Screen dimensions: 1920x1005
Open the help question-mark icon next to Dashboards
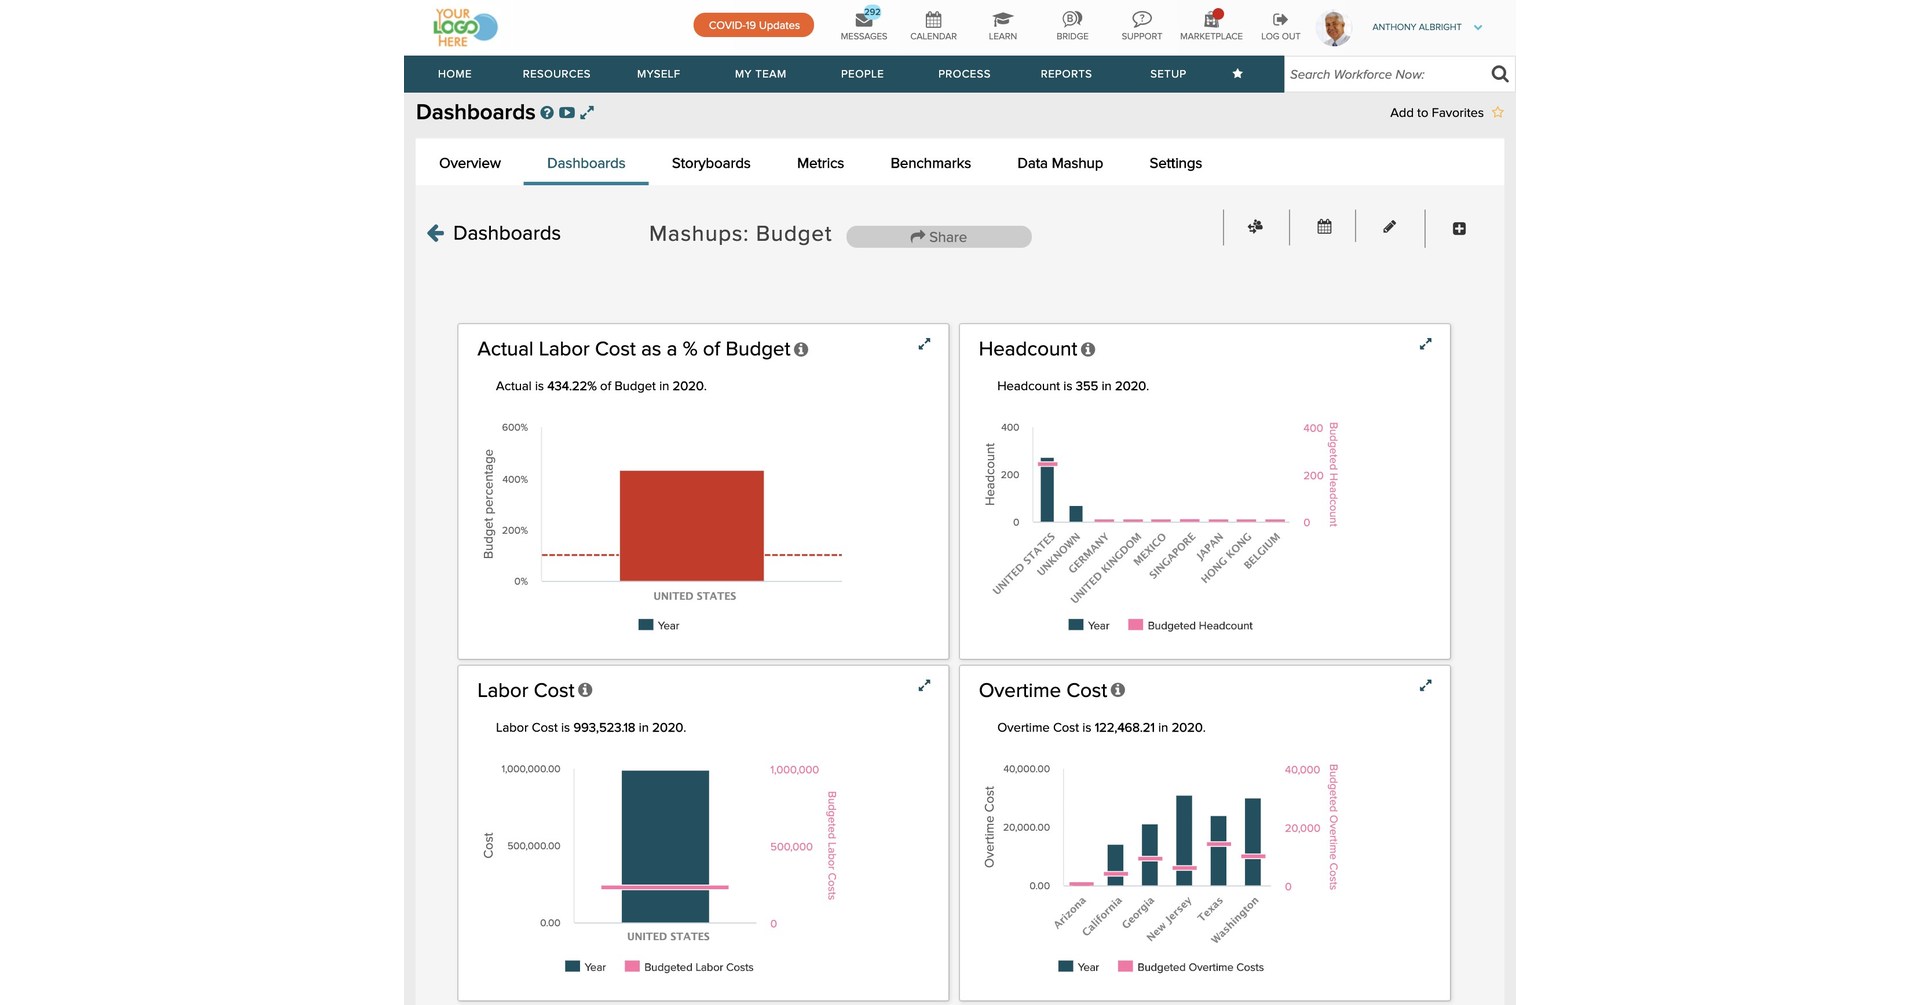(x=546, y=113)
